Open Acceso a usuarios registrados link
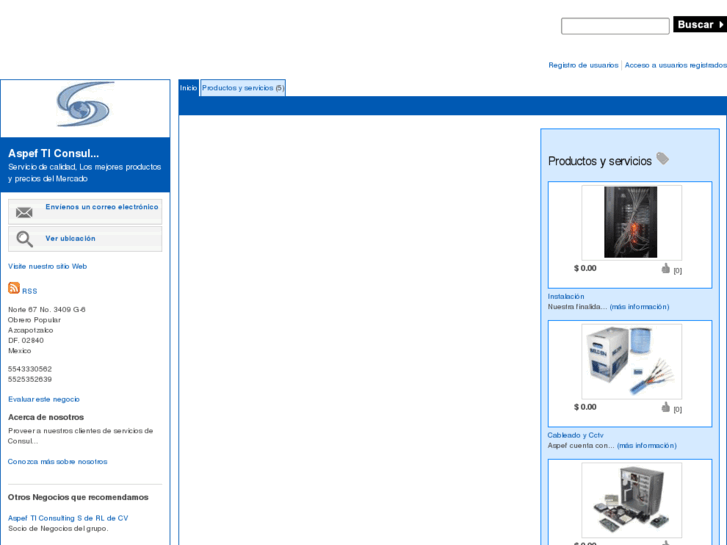This screenshot has height=545, width=727. [x=676, y=65]
